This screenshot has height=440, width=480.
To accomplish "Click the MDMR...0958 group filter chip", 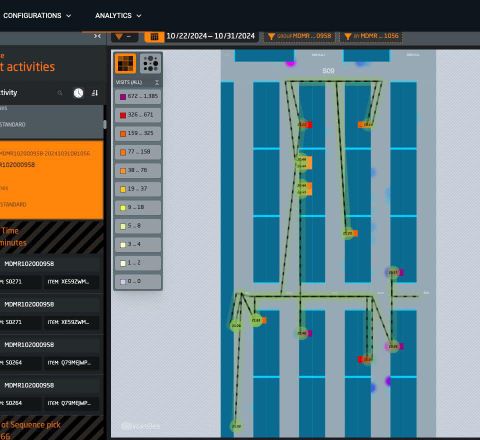I will pos(300,36).
